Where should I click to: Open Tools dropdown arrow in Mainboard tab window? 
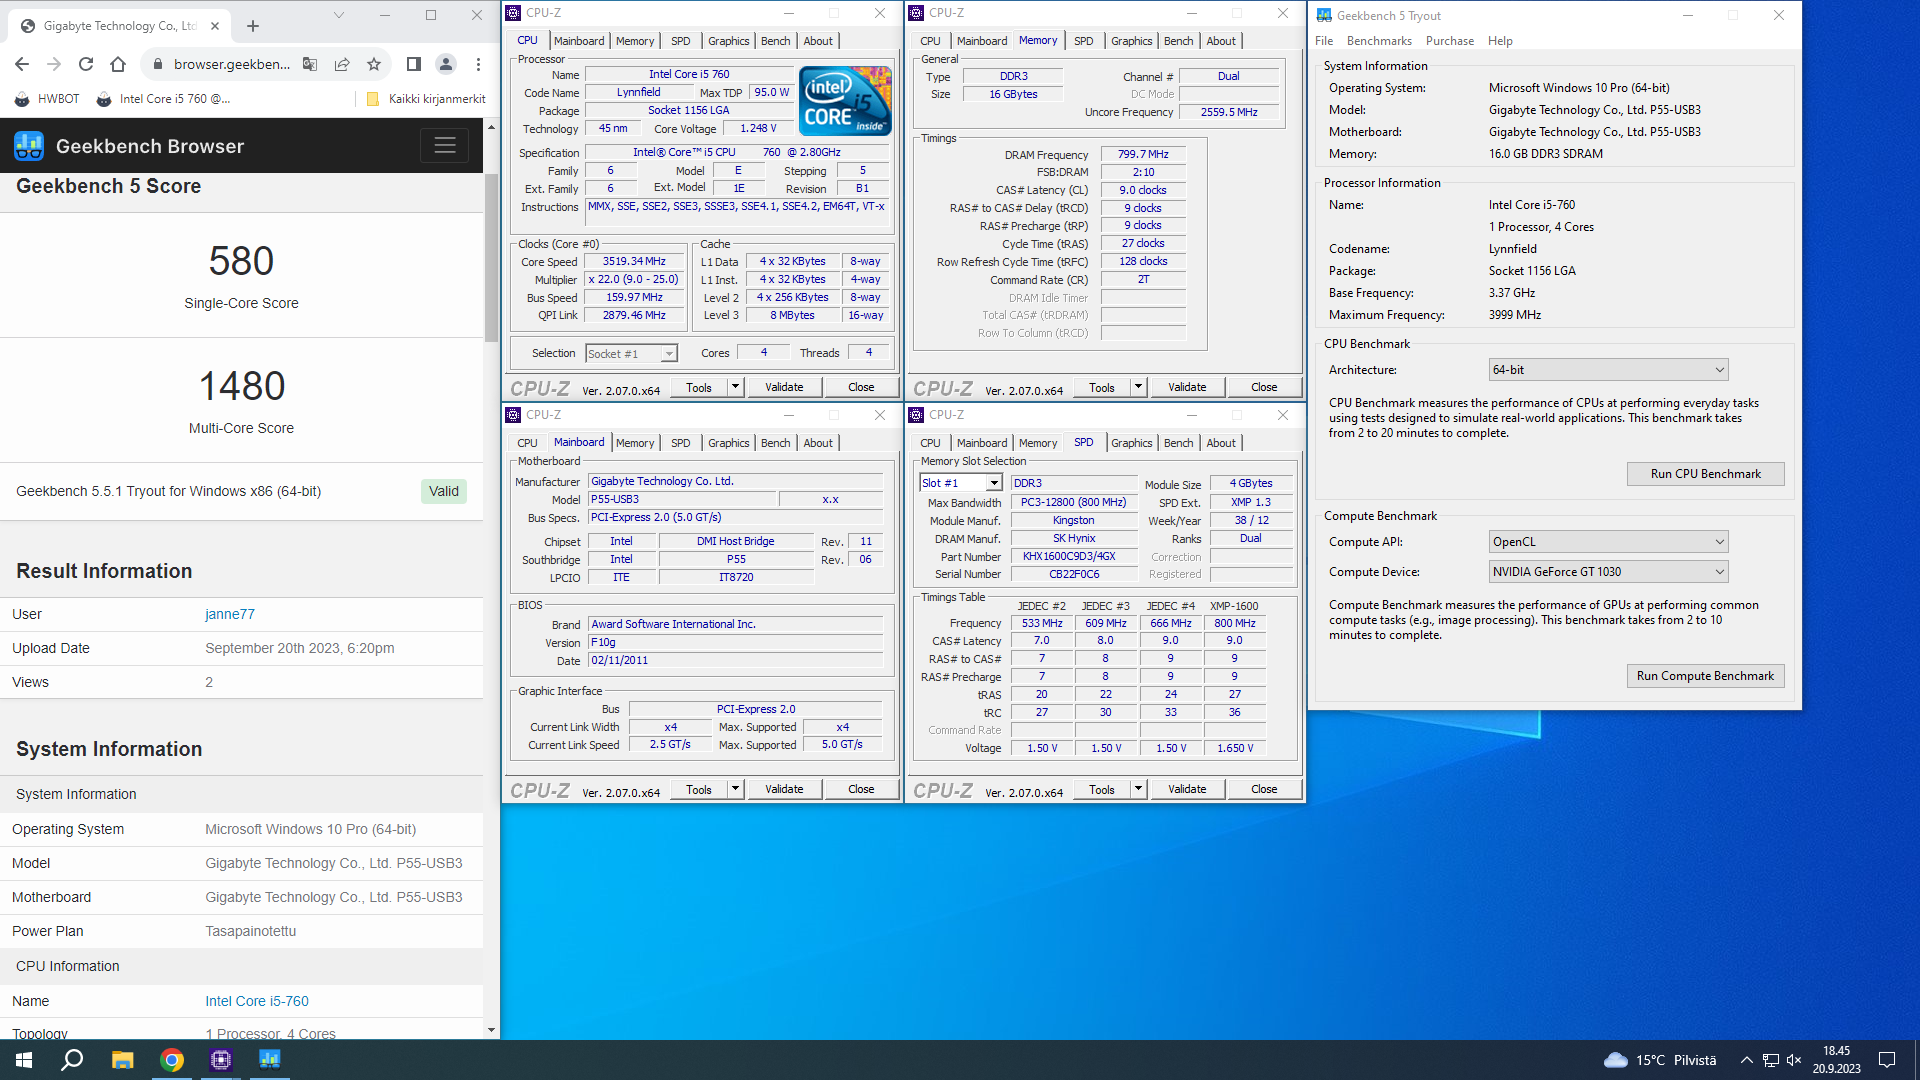coord(735,789)
